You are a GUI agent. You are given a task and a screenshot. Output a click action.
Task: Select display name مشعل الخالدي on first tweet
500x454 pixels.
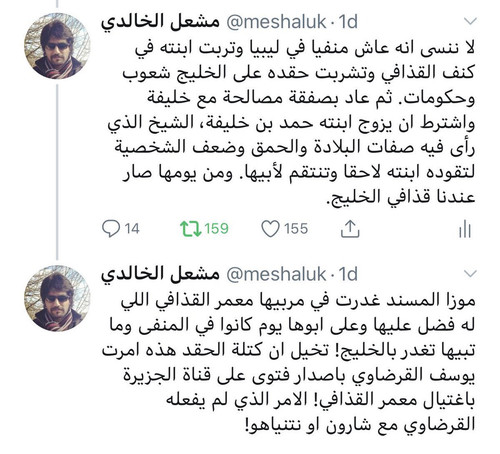pos(161,22)
